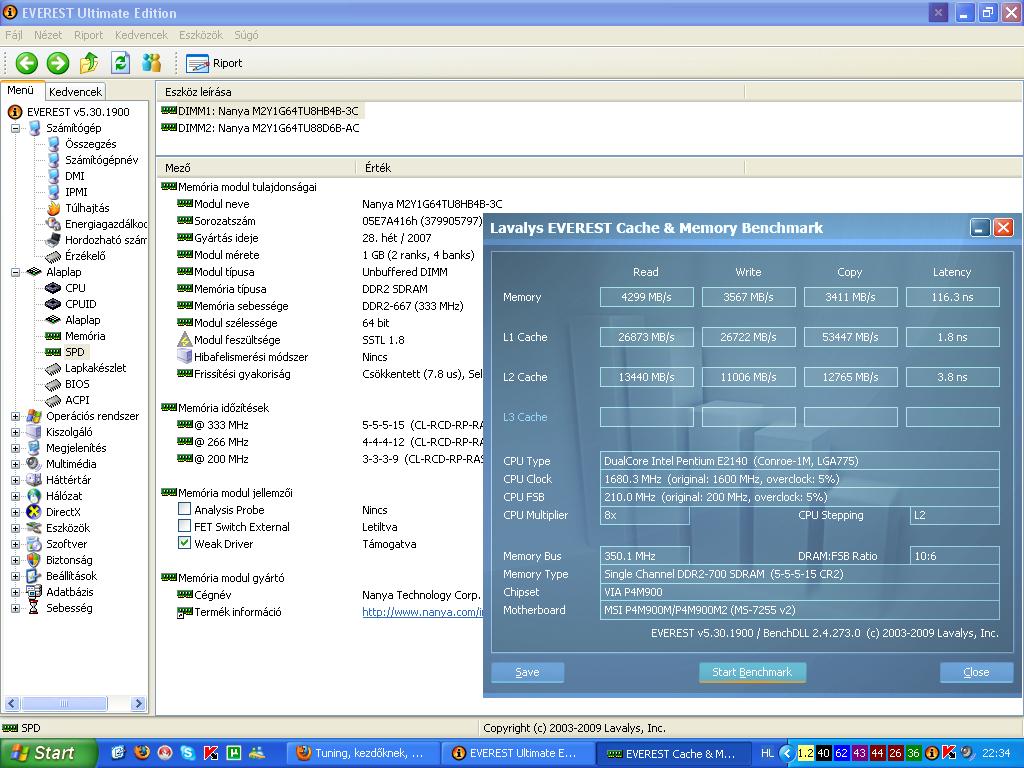Toggle the FET Switch External checkbox
Screen dimensions: 1024x768
pyautogui.click(x=184, y=526)
